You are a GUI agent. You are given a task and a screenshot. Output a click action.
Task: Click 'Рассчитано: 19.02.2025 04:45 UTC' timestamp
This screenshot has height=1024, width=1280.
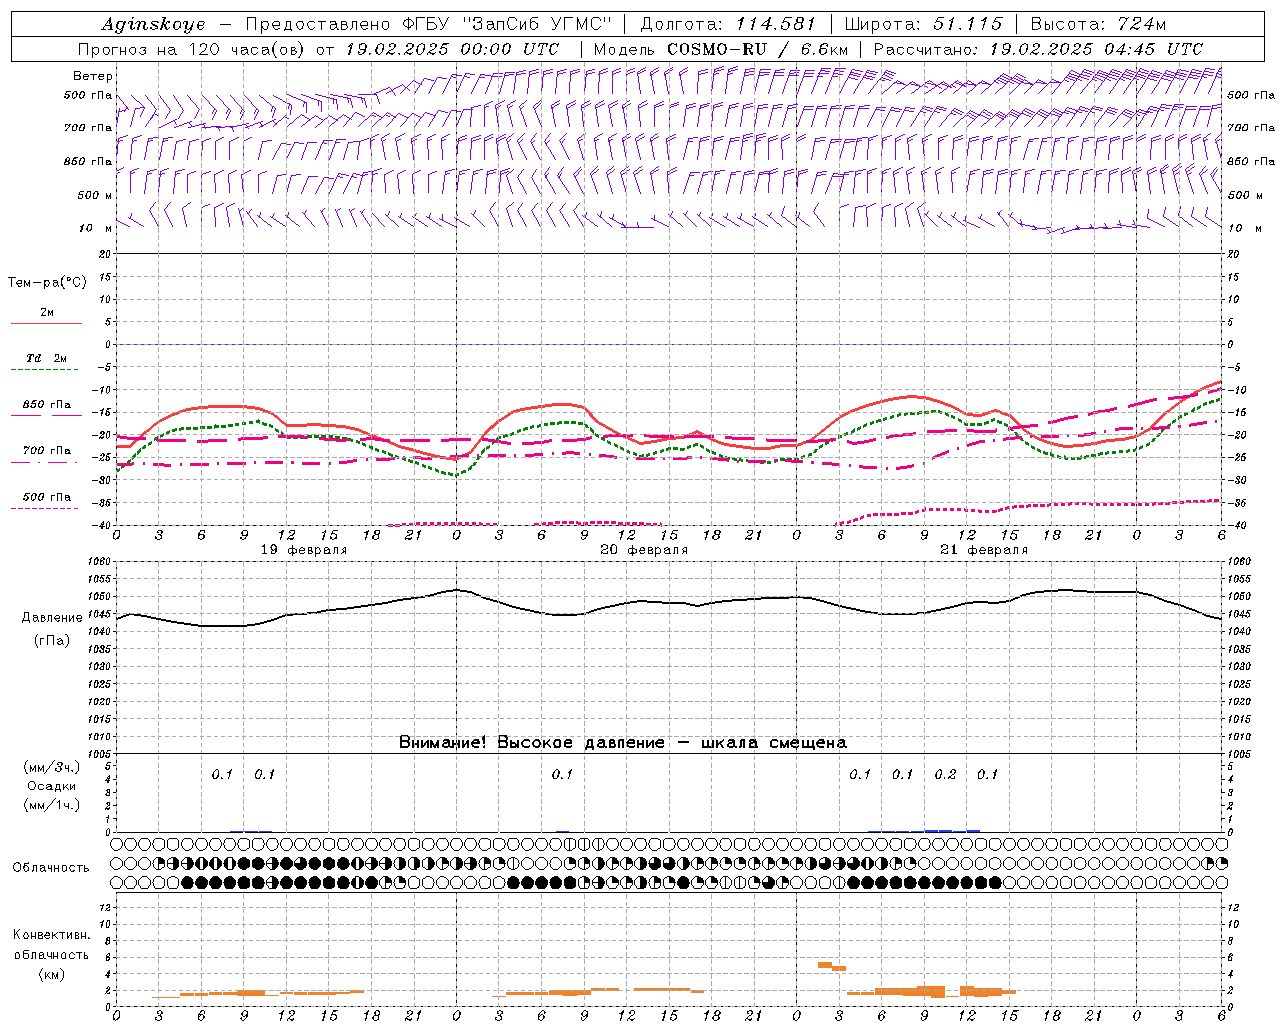[x=1038, y=49]
